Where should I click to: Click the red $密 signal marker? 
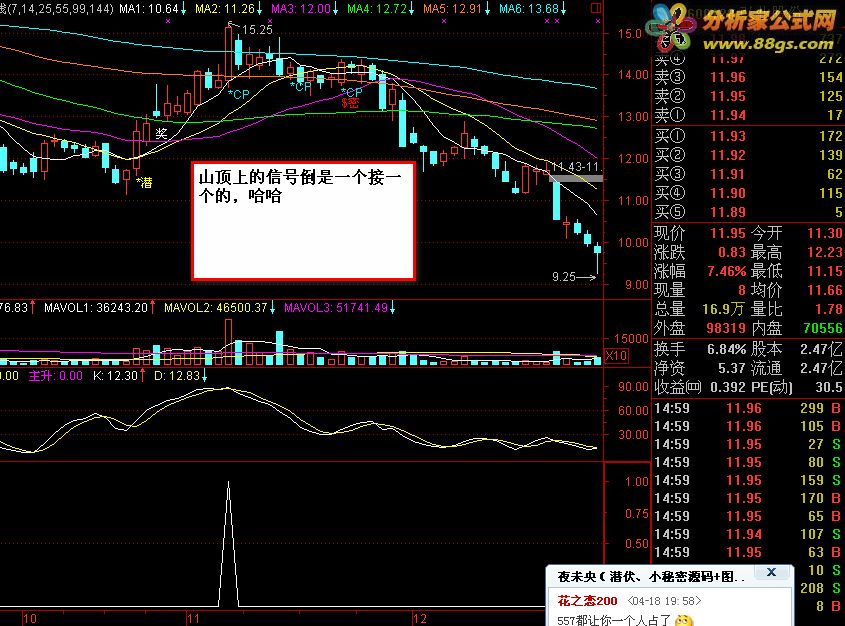click(350, 102)
